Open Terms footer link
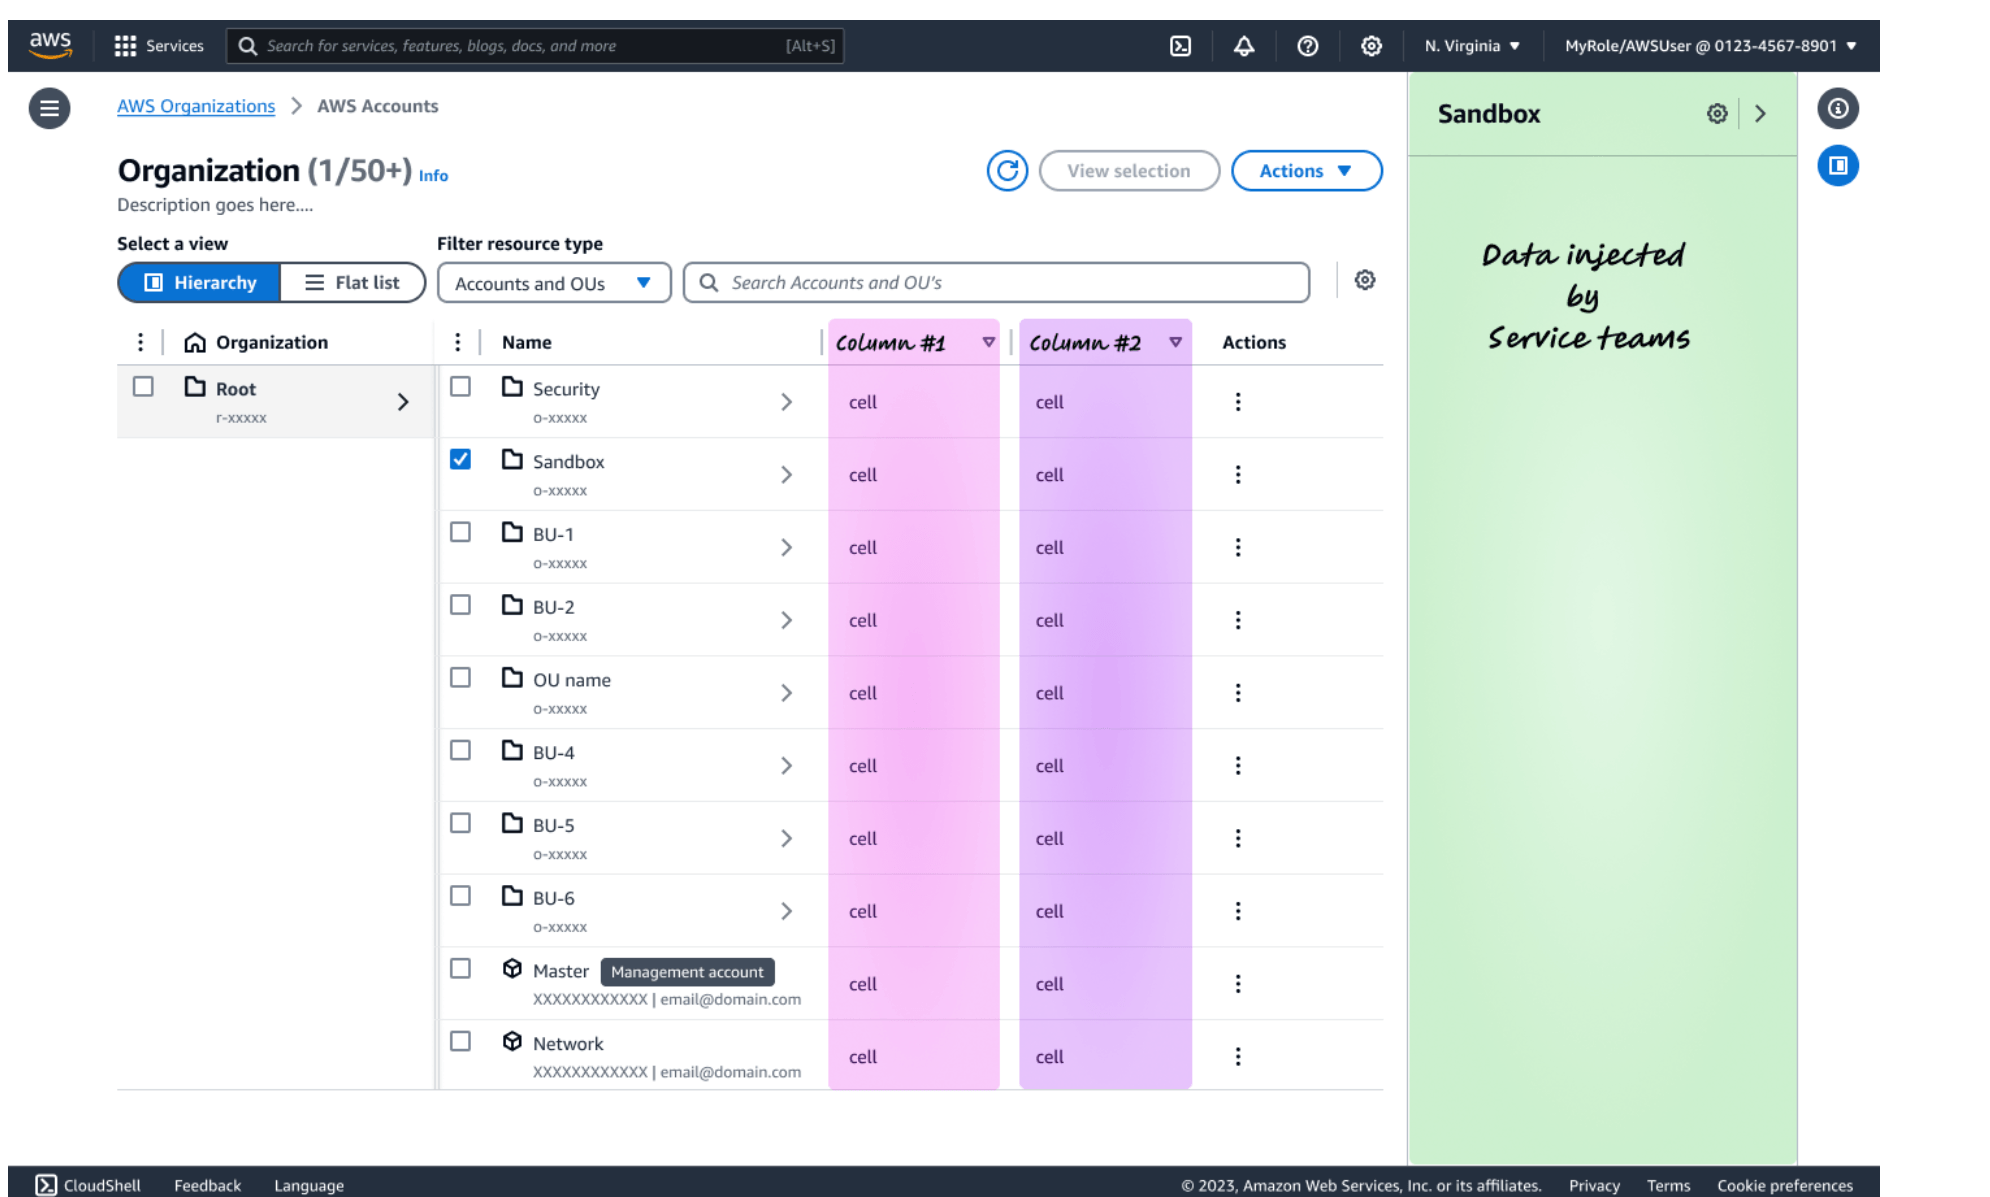The height and width of the screenshot is (1197, 1990). click(1668, 1186)
